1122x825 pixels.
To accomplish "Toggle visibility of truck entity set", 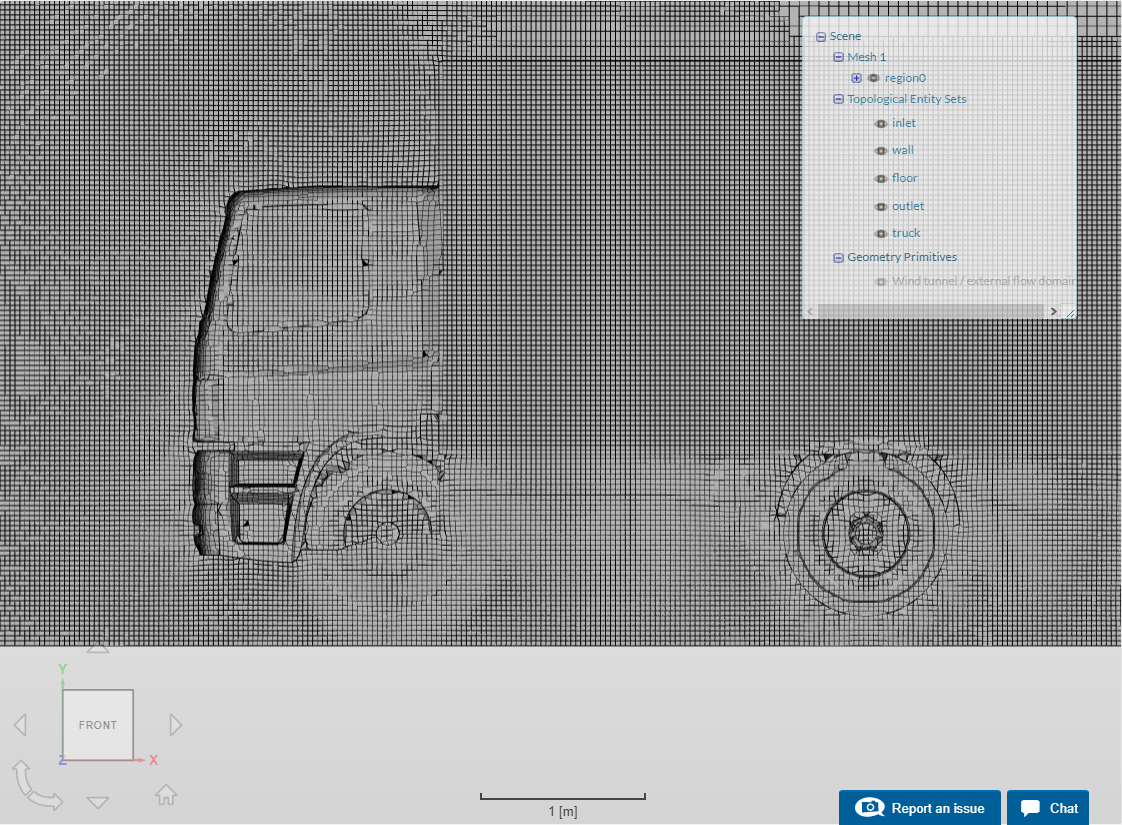I will (882, 234).
